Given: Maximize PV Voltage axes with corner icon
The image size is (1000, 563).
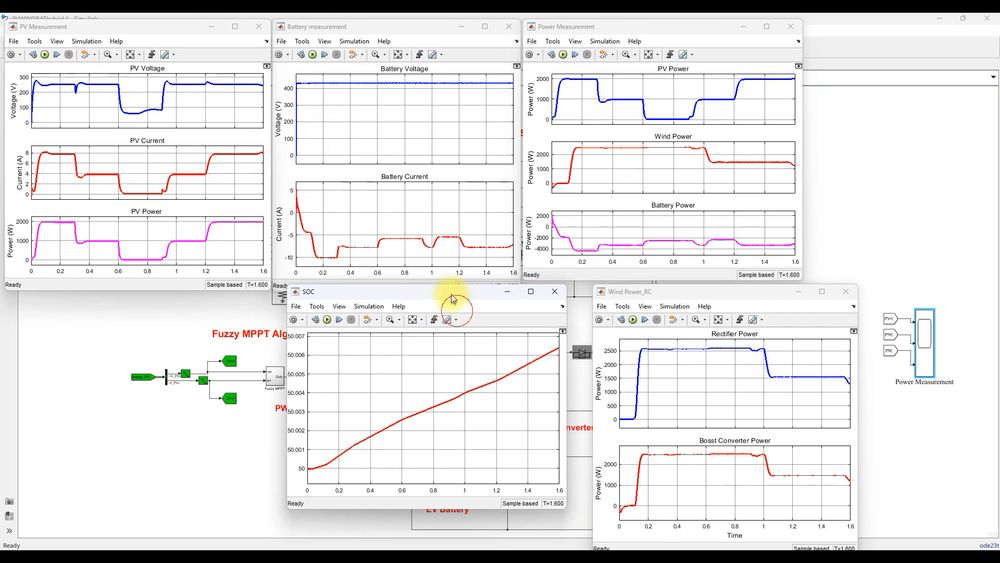Looking at the screenshot, I should tap(267, 66).
